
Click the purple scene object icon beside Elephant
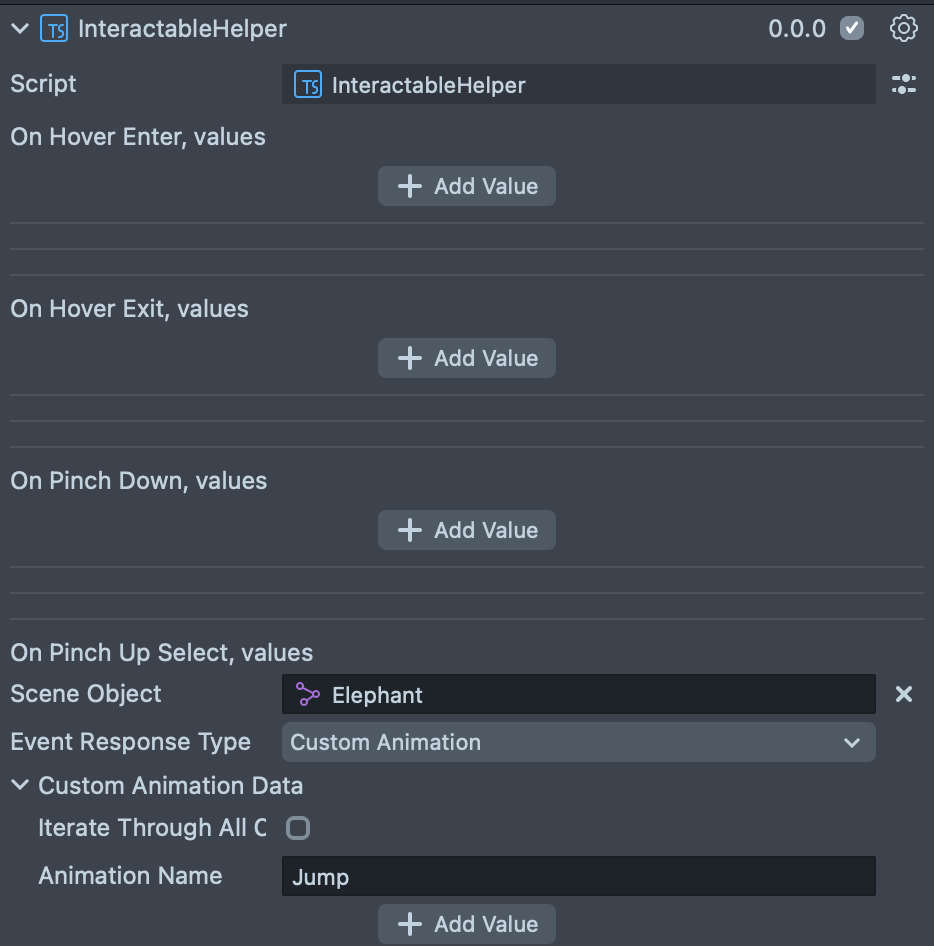(x=307, y=695)
